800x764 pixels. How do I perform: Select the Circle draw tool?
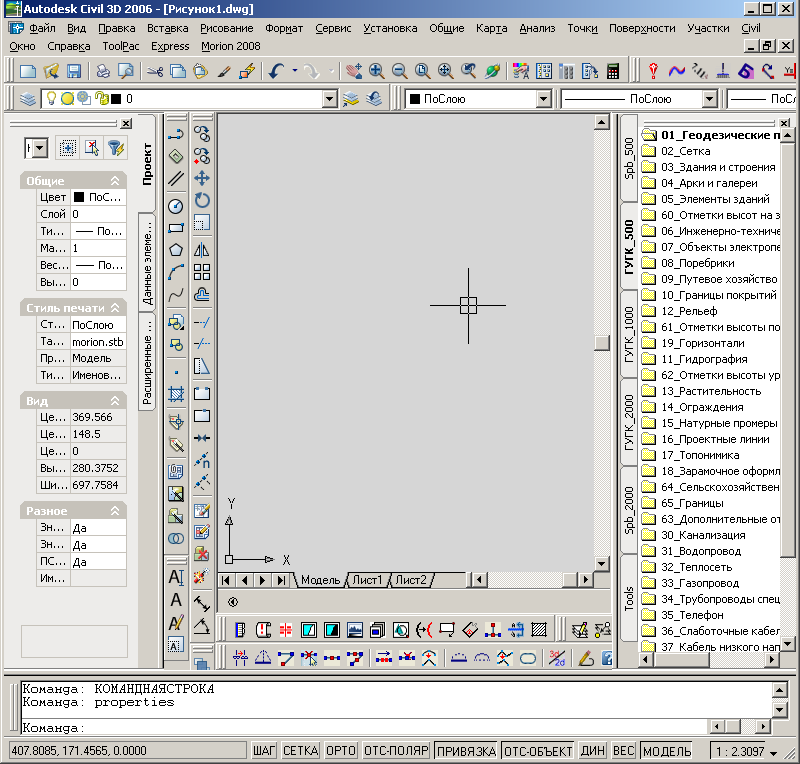point(176,206)
